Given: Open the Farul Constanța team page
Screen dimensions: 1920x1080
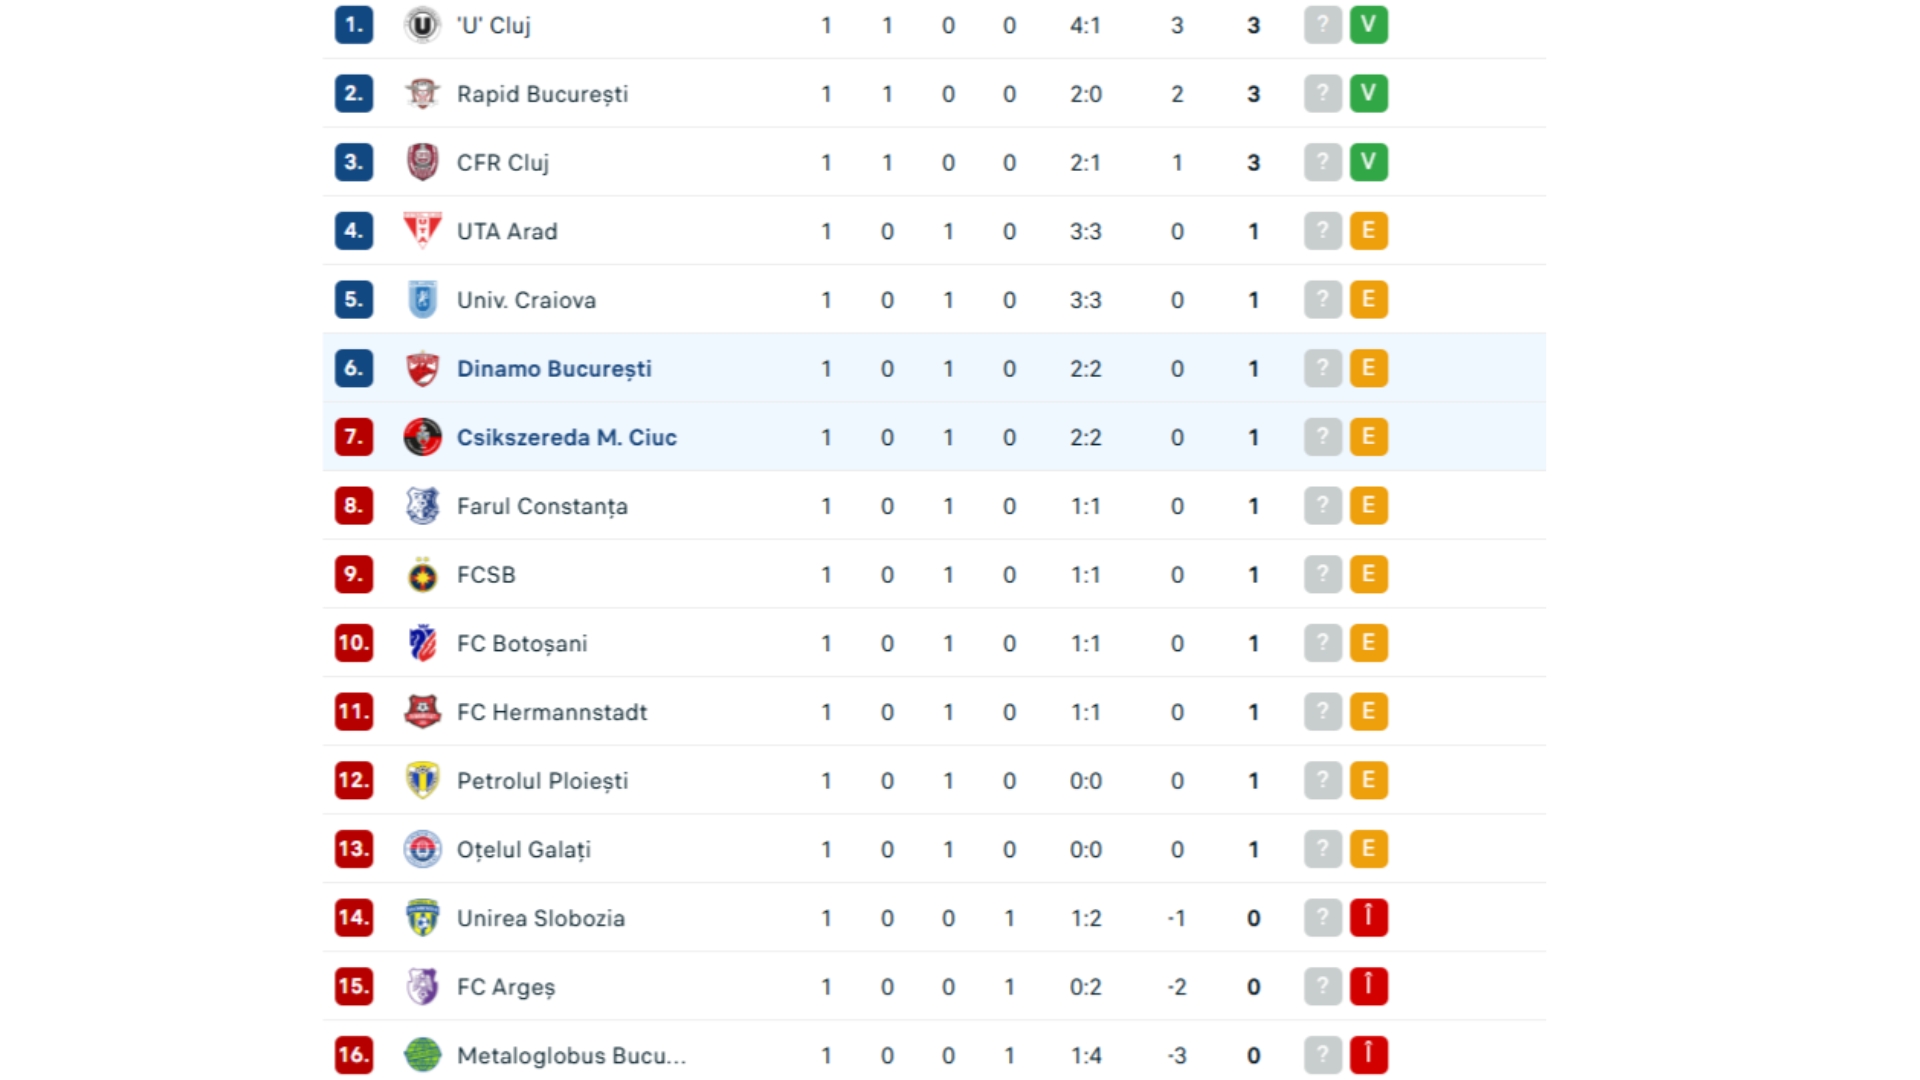Looking at the screenshot, I should pos(542,506).
